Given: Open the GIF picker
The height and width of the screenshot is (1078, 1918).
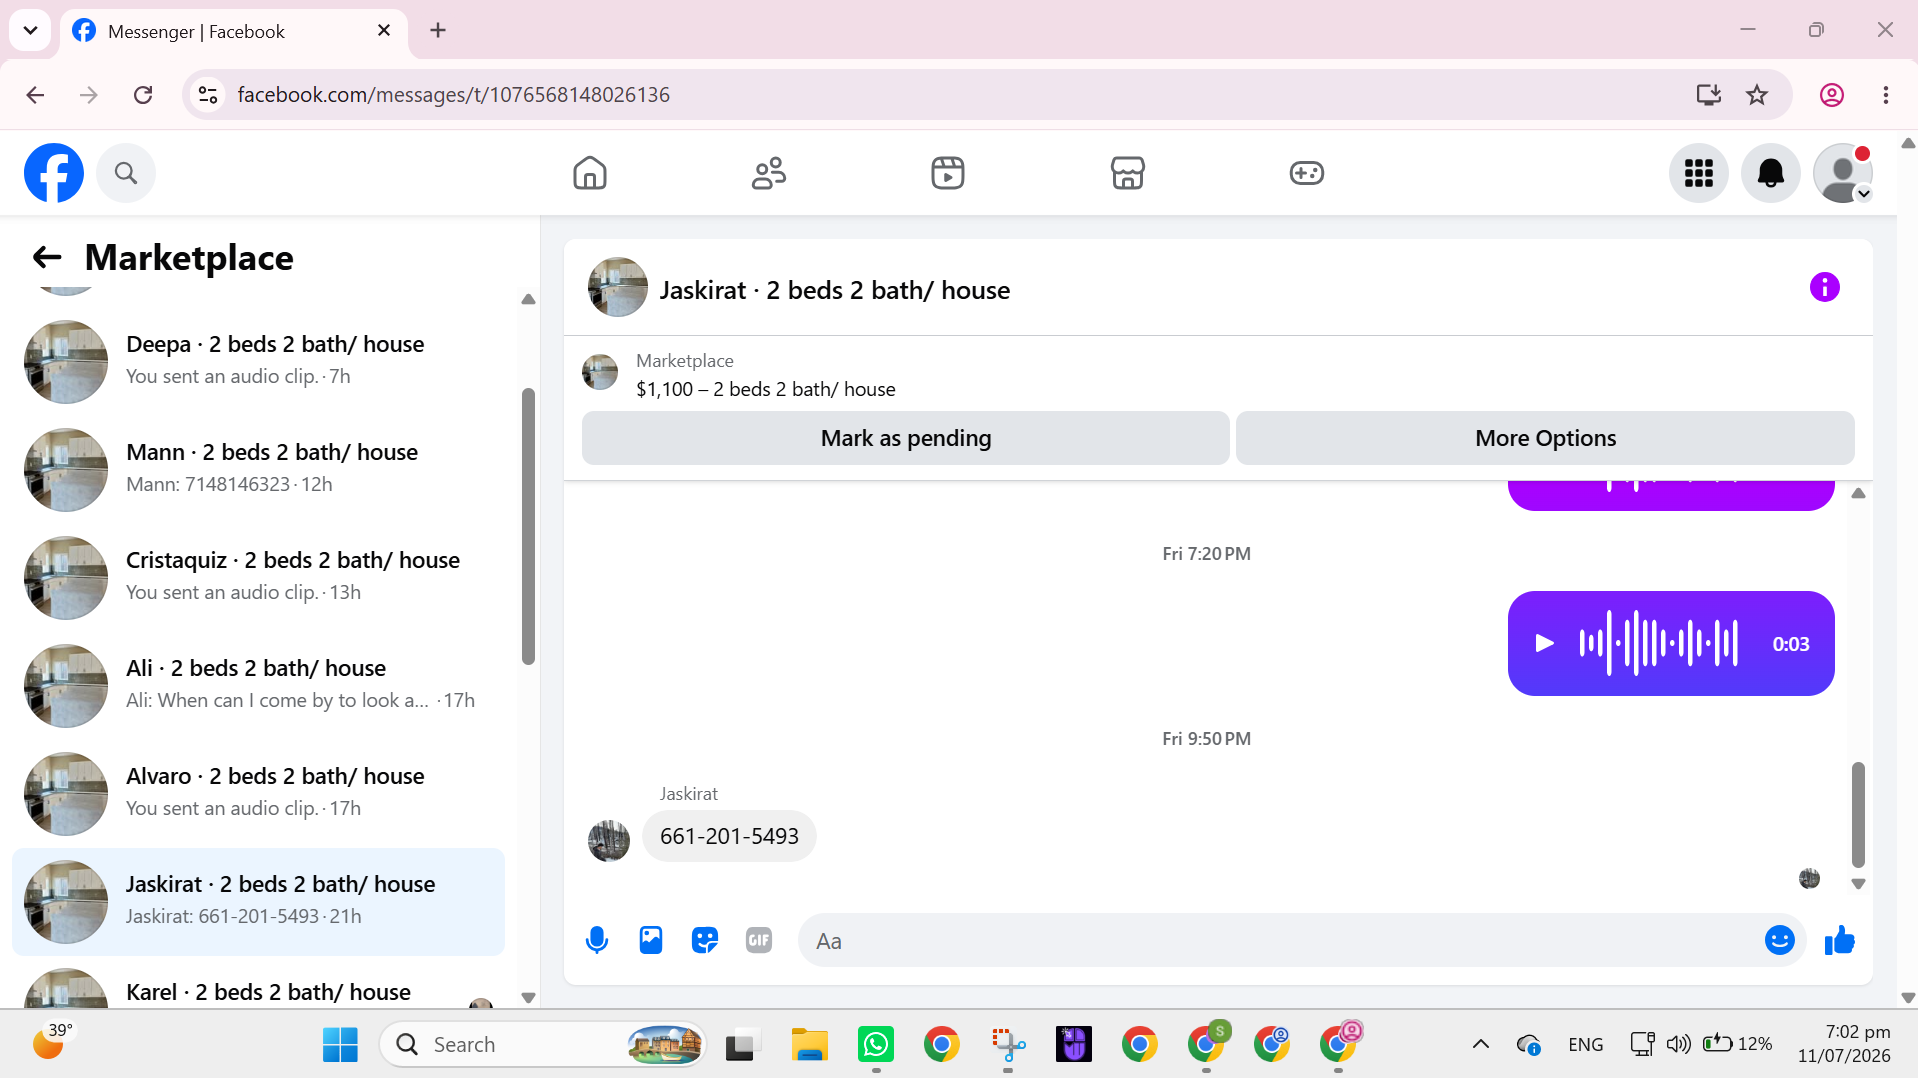Looking at the screenshot, I should (759, 940).
